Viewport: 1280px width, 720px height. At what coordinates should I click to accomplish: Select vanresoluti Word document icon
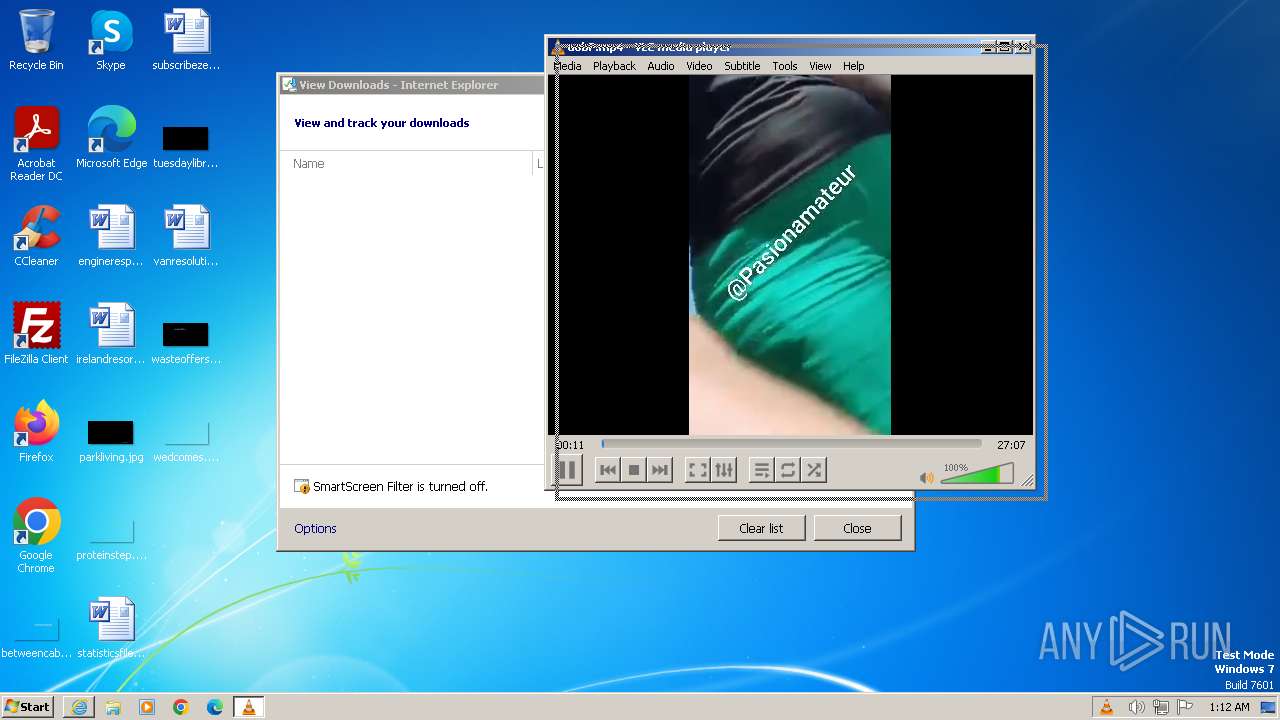click(x=186, y=236)
